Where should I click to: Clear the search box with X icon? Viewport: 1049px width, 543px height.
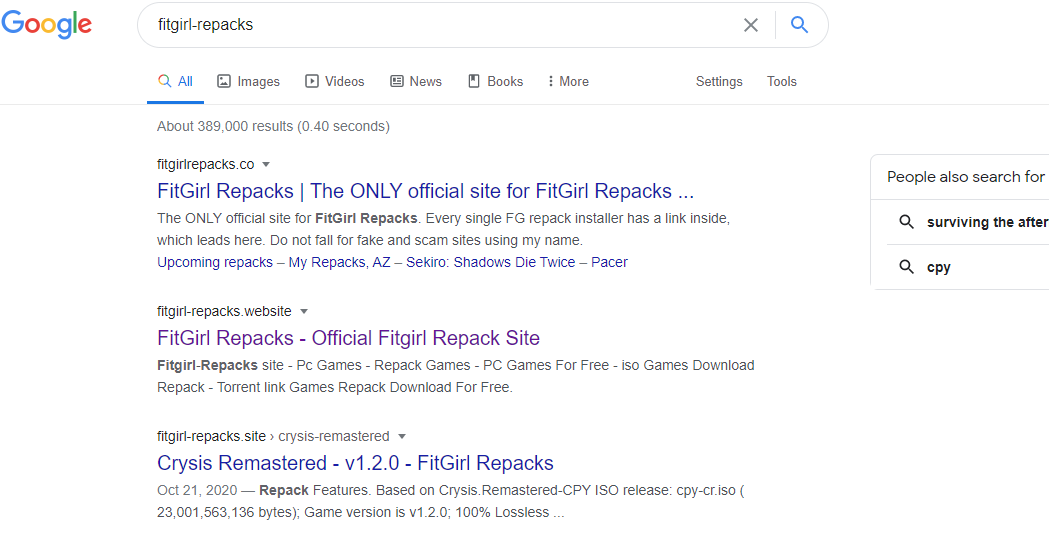click(x=751, y=25)
